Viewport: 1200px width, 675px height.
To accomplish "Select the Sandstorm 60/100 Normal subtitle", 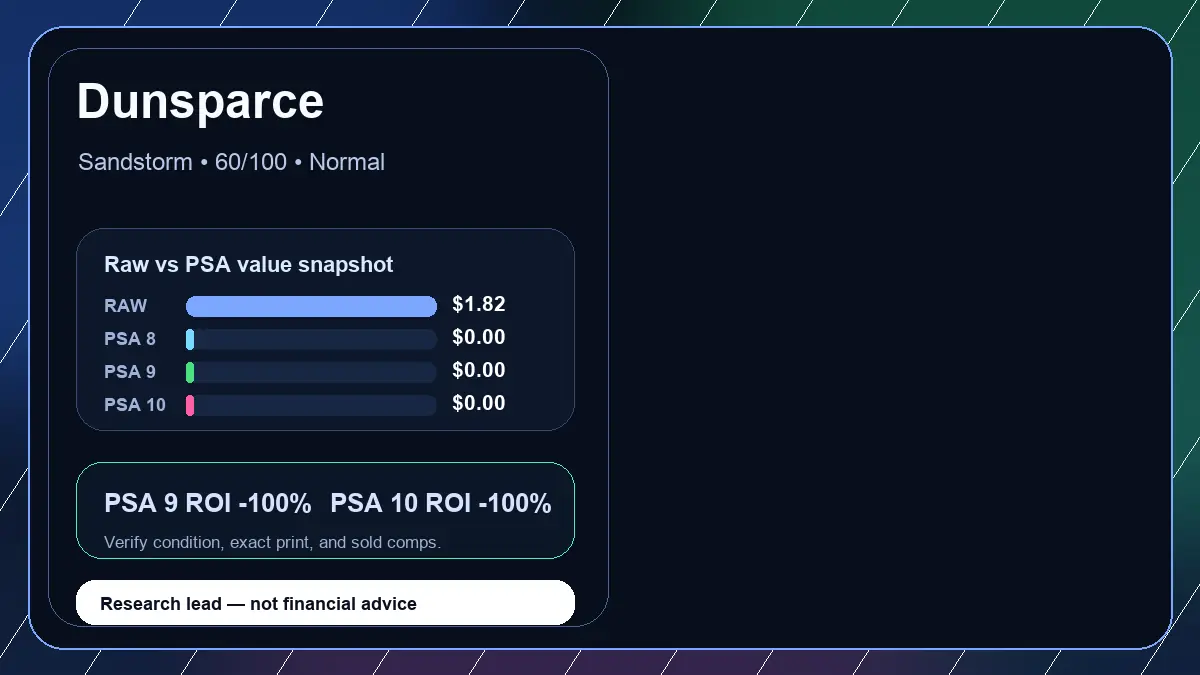I will click(231, 162).
